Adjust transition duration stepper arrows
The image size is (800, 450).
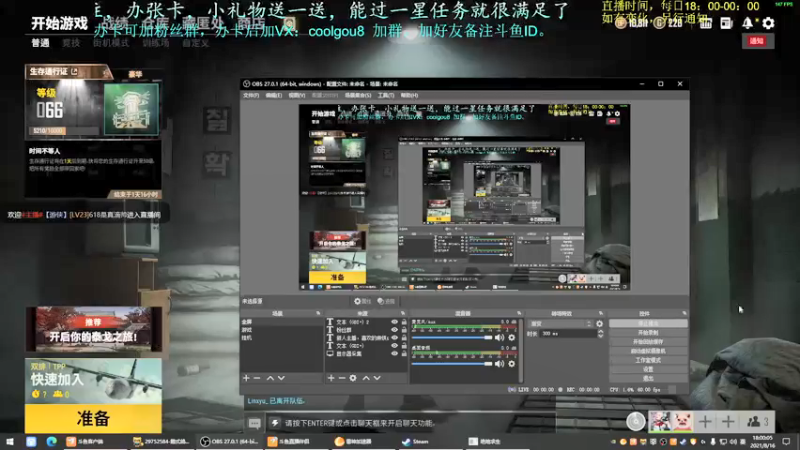(x=601, y=333)
